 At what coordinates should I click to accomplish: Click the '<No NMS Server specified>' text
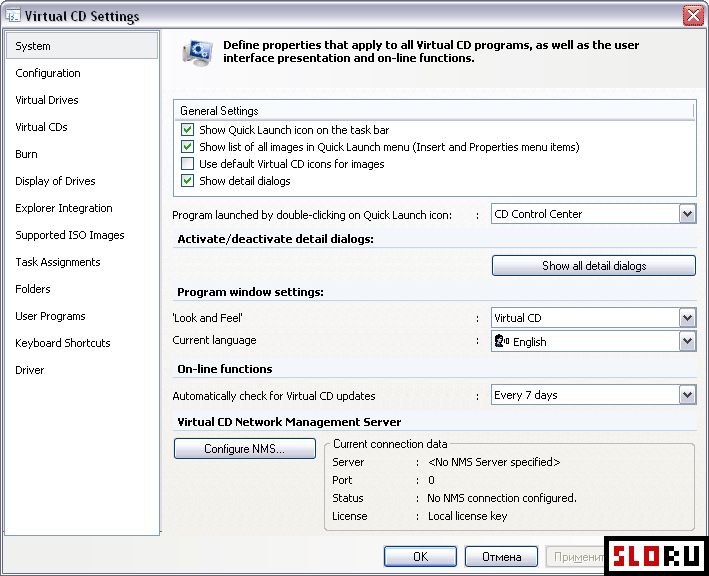[494, 462]
